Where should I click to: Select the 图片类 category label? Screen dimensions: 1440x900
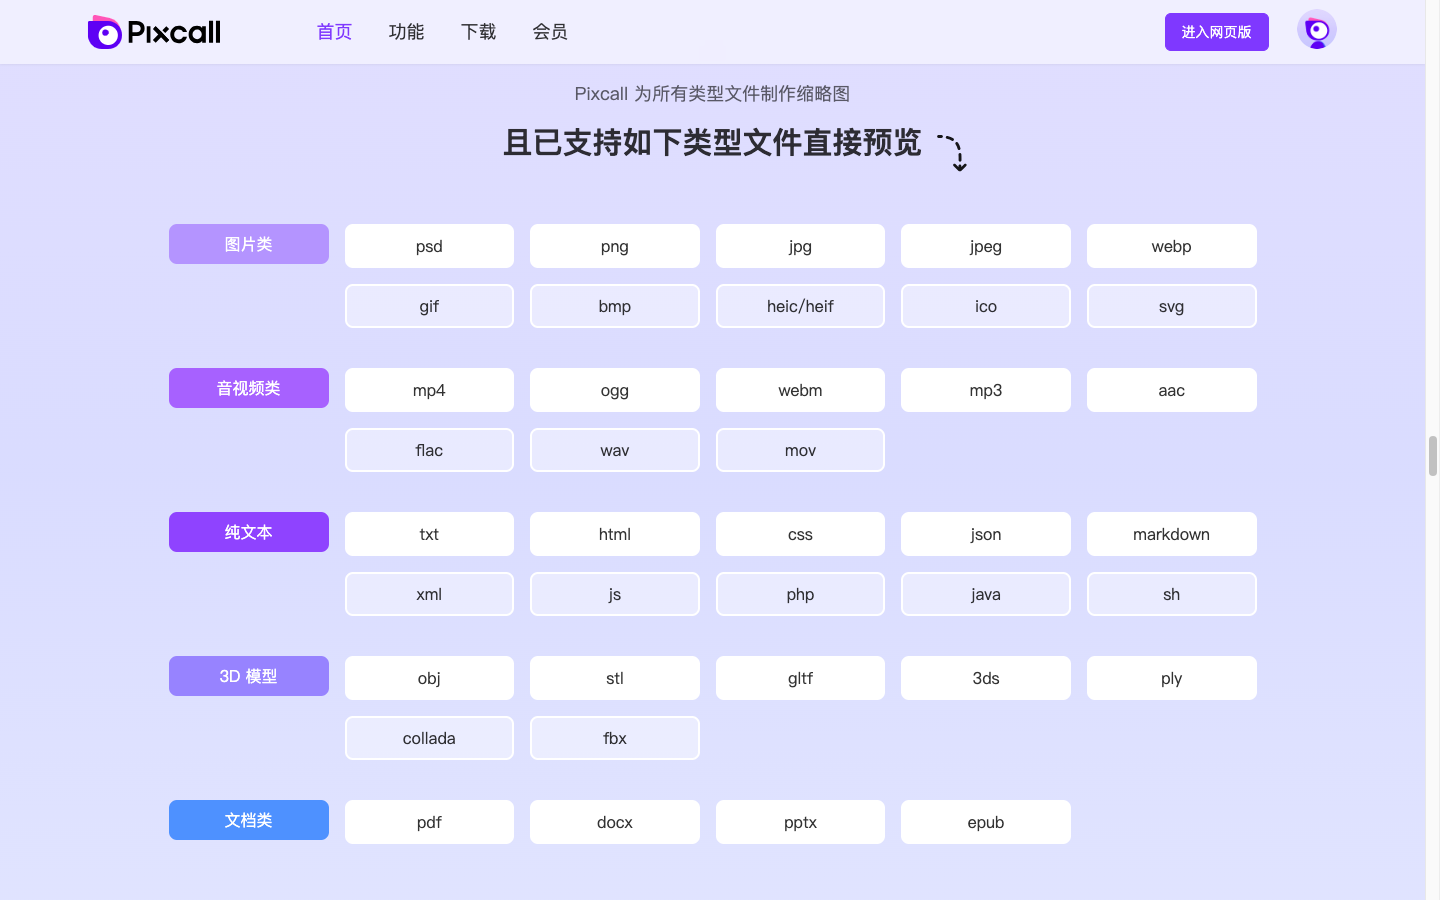pyautogui.click(x=248, y=243)
